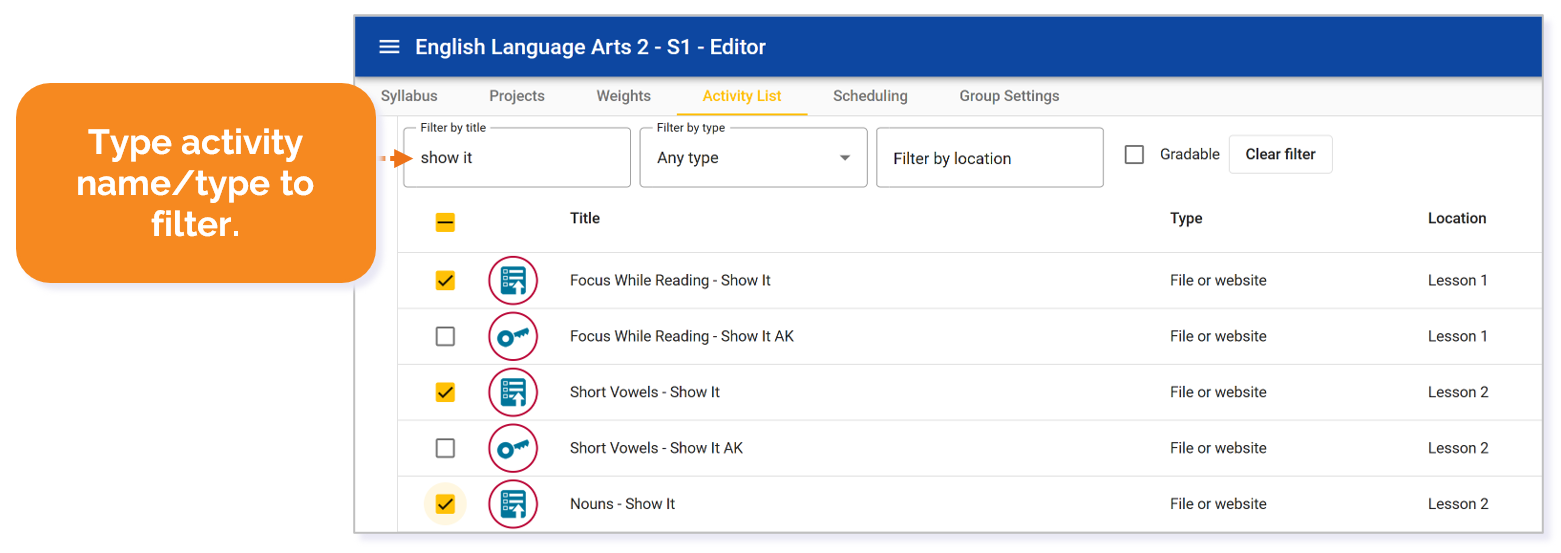Uncheck the Focus While Reading - Show It checkbox
Screen dimensions: 1561x553
click(446, 281)
